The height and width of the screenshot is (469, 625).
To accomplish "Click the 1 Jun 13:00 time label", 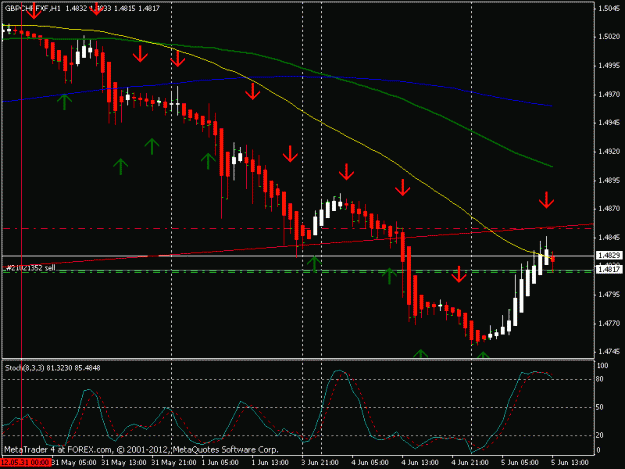I will pos(270,463).
